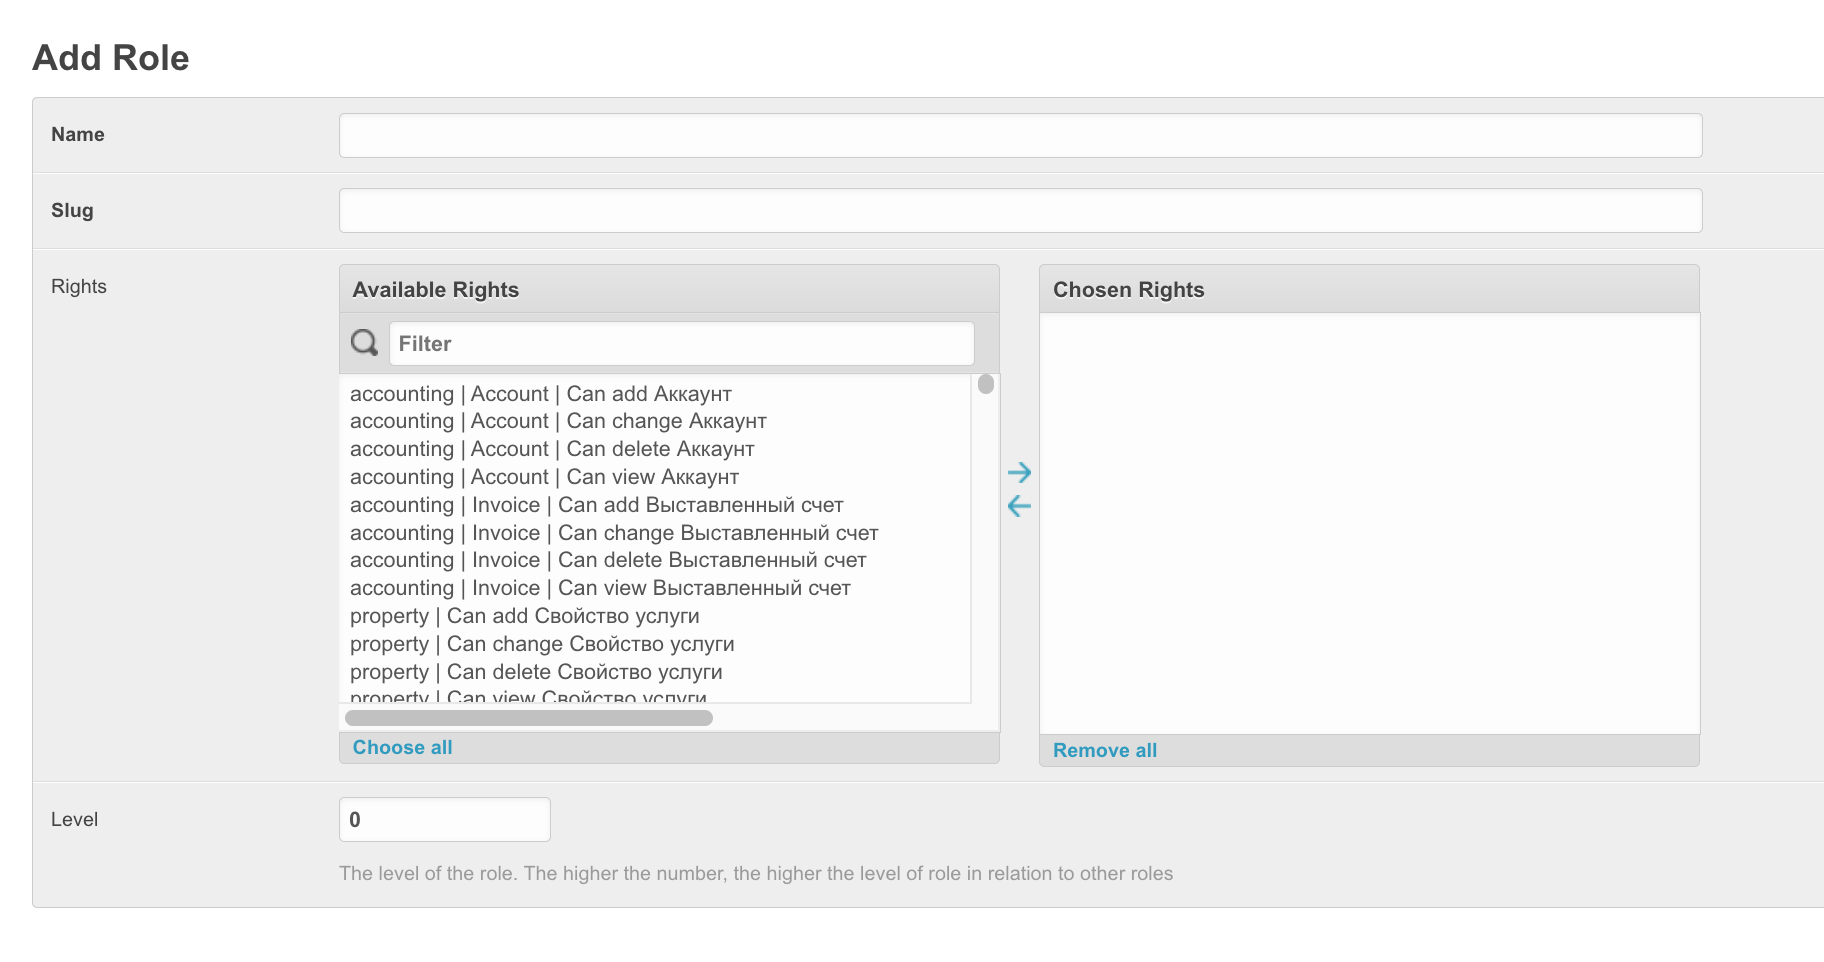Viewport: 1824px width, 962px height.
Task: Click the magnifier icon beside Filter
Action: pos(364,343)
